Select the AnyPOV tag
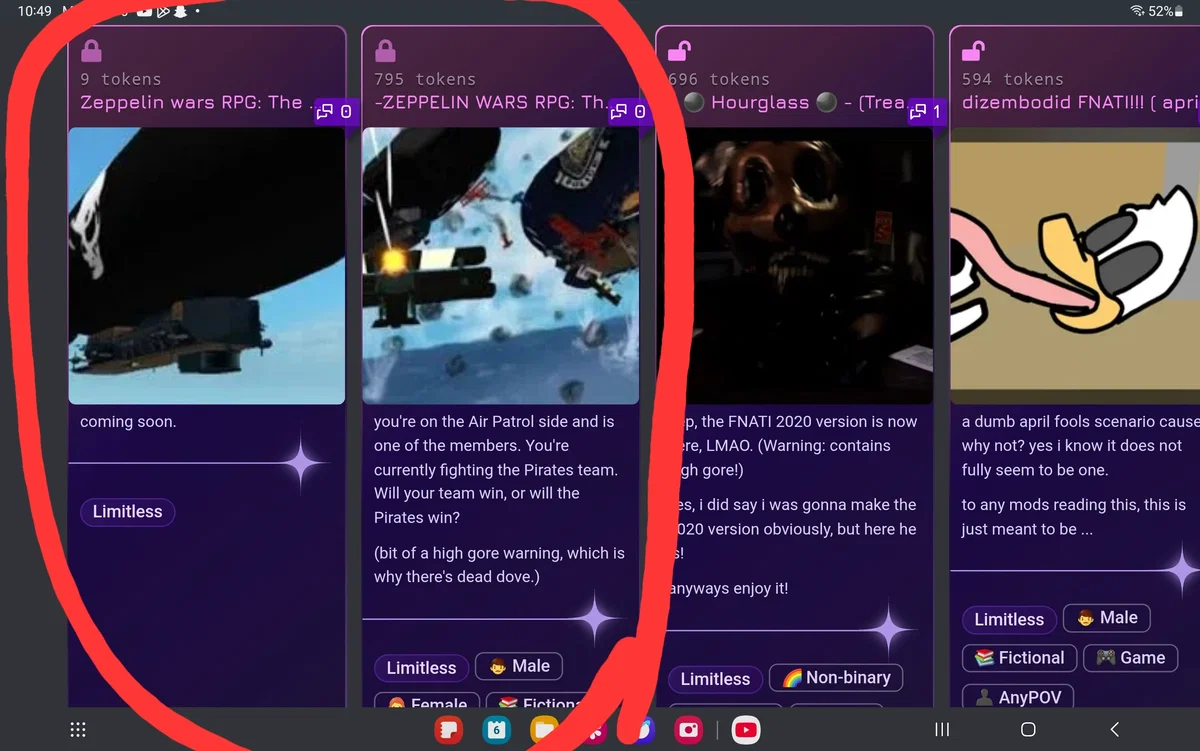The image size is (1200, 751). [x=1018, y=698]
